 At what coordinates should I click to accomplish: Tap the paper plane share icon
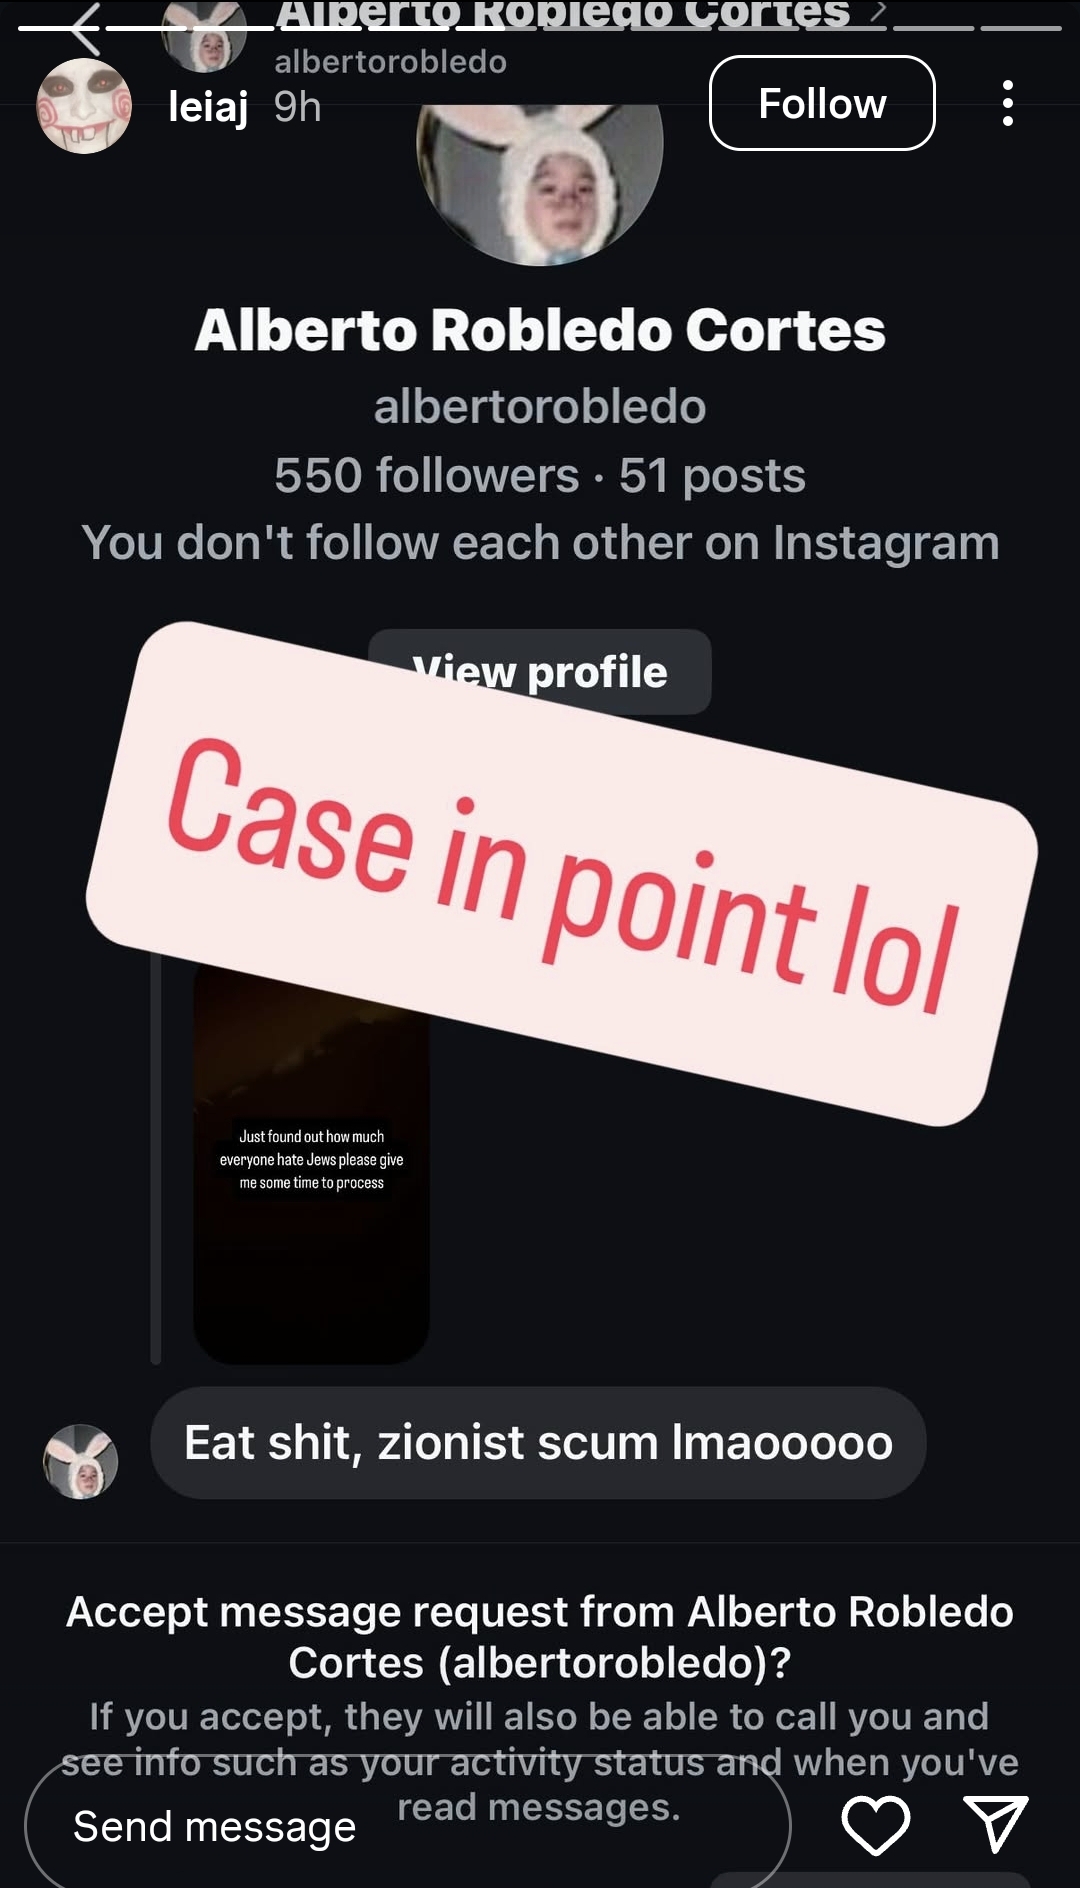[995, 1824]
